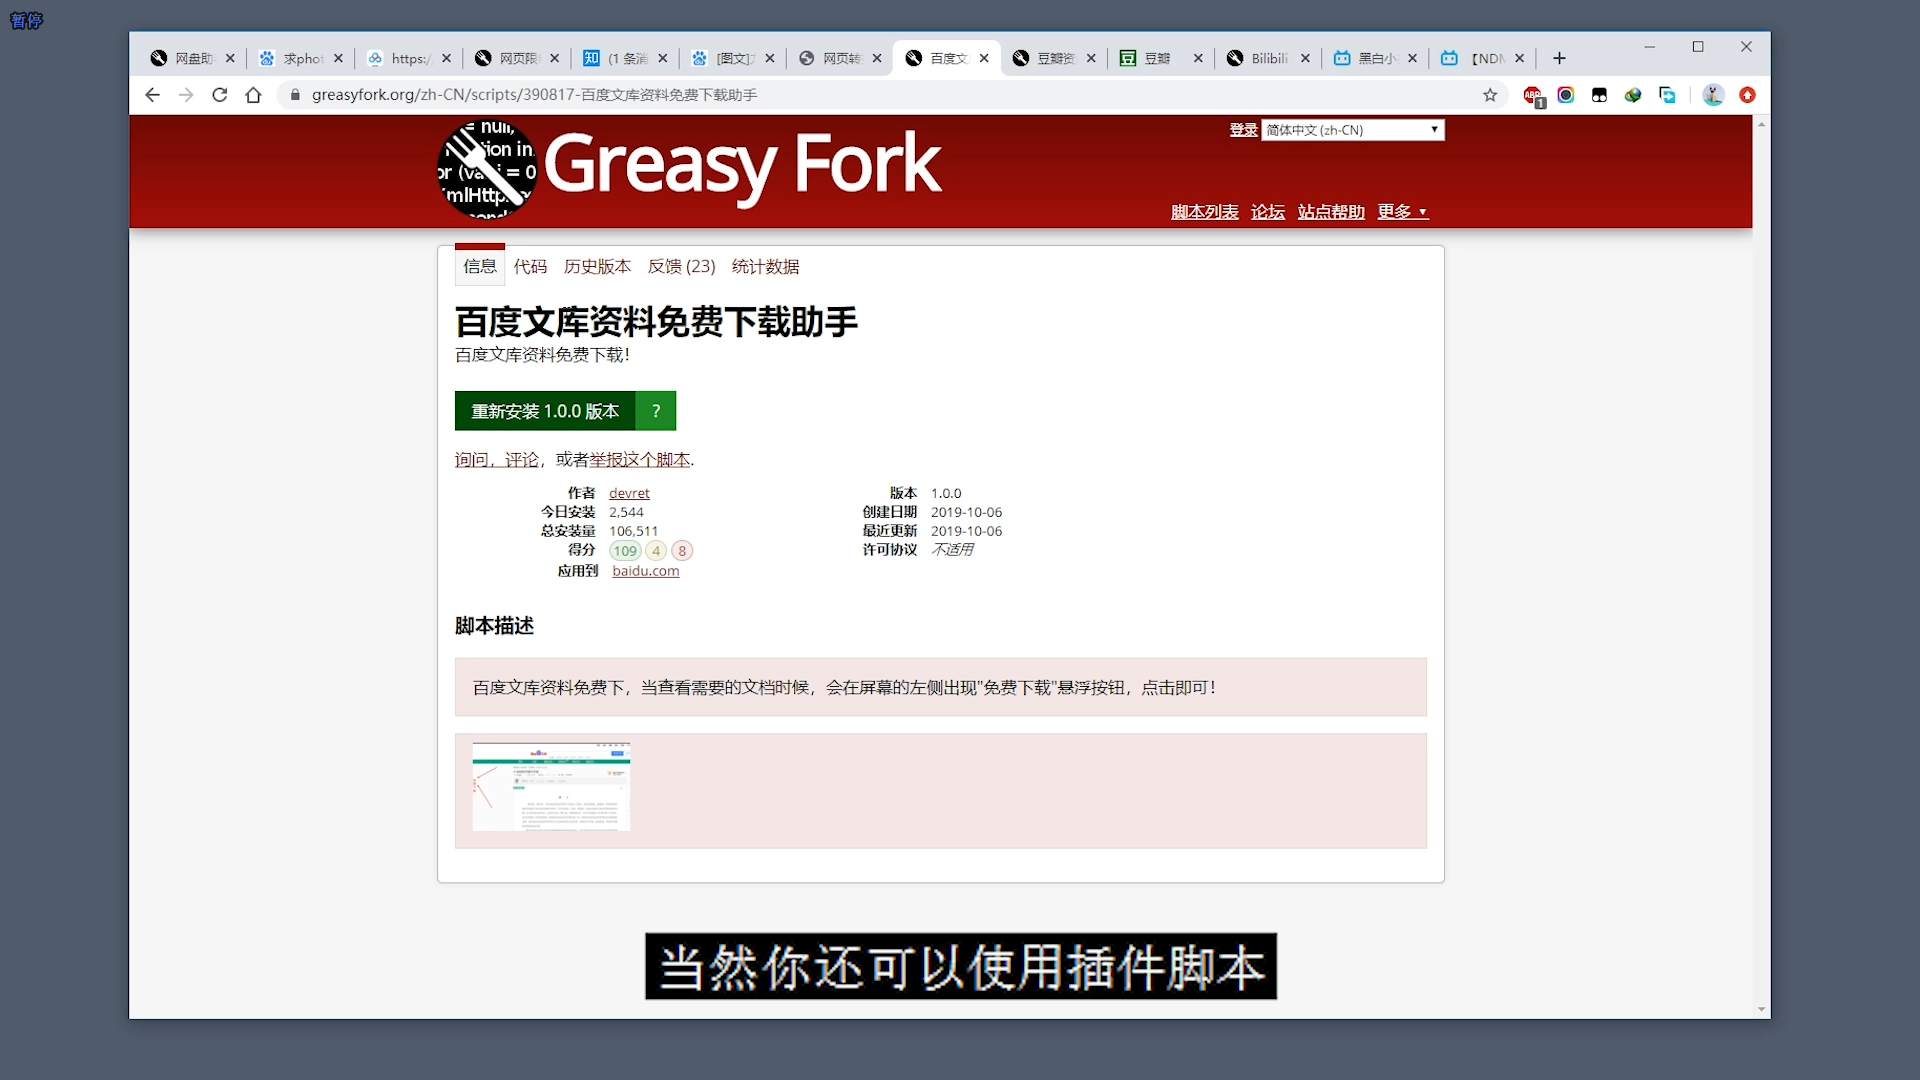View the site security lock icon

(295, 95)
